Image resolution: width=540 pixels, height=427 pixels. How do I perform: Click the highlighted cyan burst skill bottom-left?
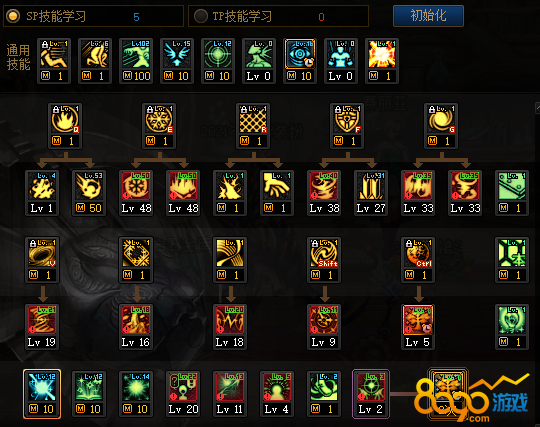point(42,394)
